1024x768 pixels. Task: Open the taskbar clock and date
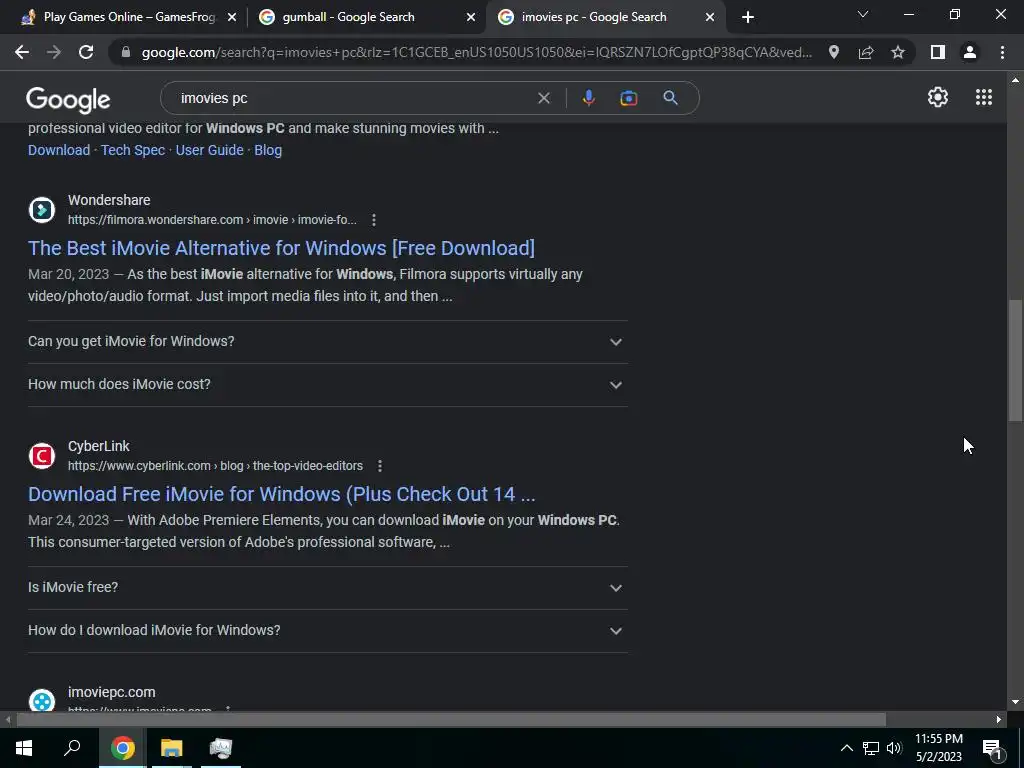938,748
